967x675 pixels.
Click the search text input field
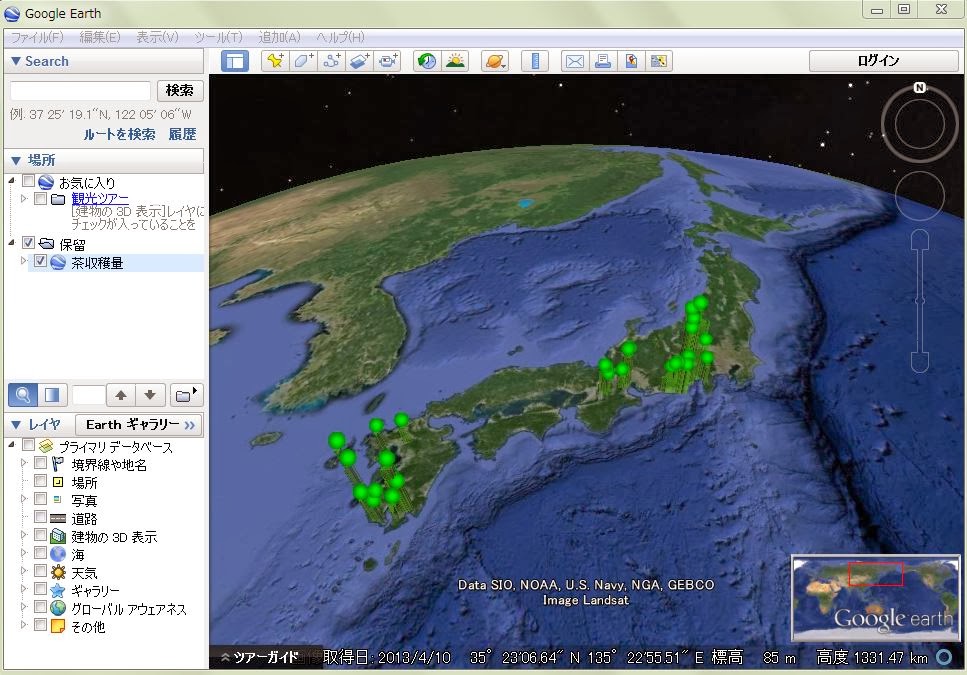click(x=80, y=91)
